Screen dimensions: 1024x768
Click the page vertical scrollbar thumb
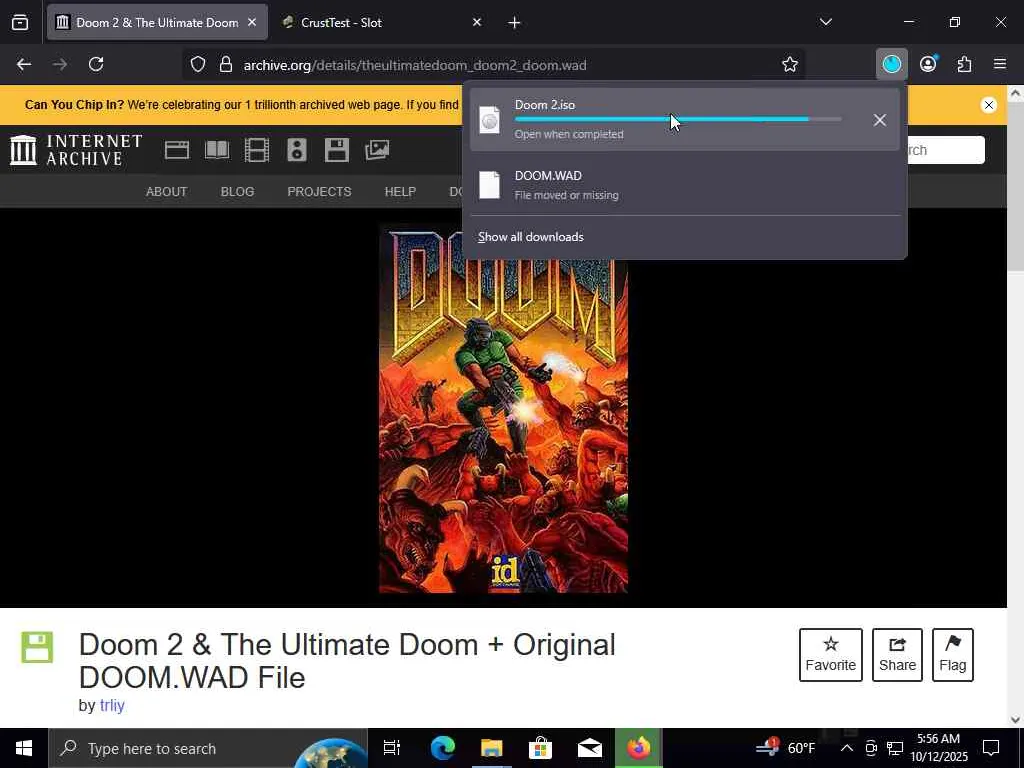[1015, 185]
